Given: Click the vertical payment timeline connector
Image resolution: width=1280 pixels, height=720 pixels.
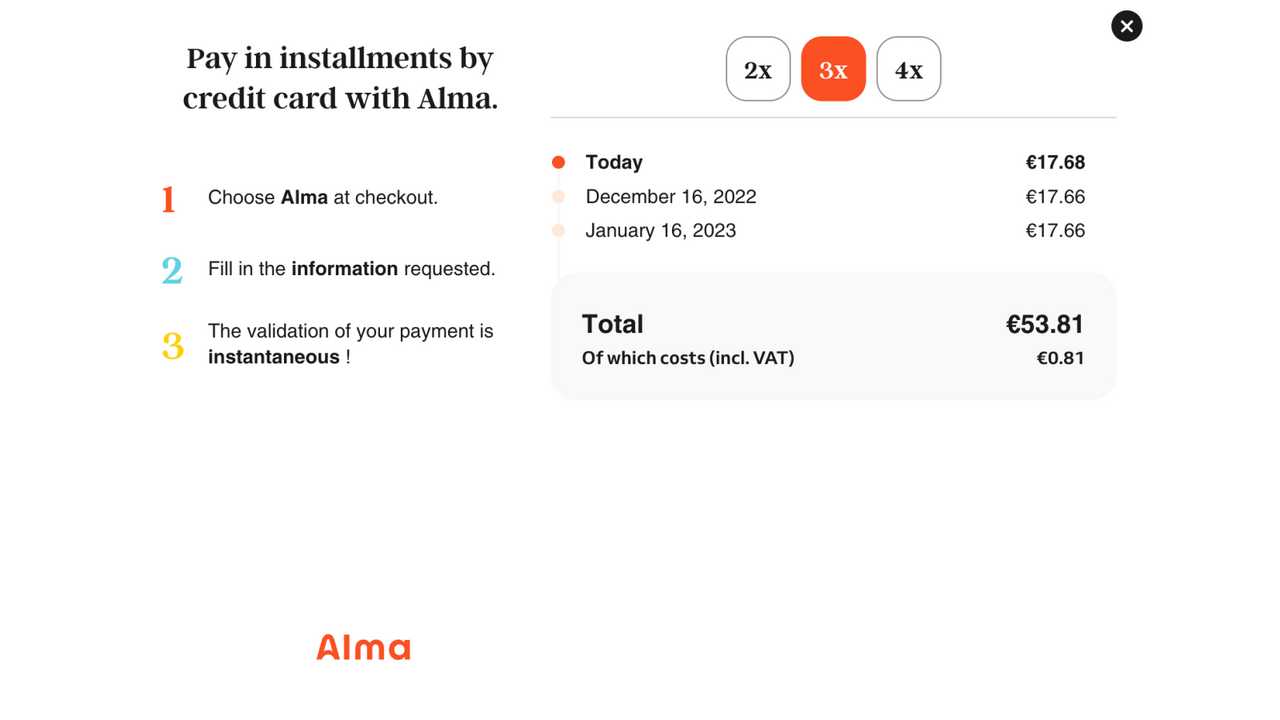Looking at the screenshot, I should (x=558, y=250).
